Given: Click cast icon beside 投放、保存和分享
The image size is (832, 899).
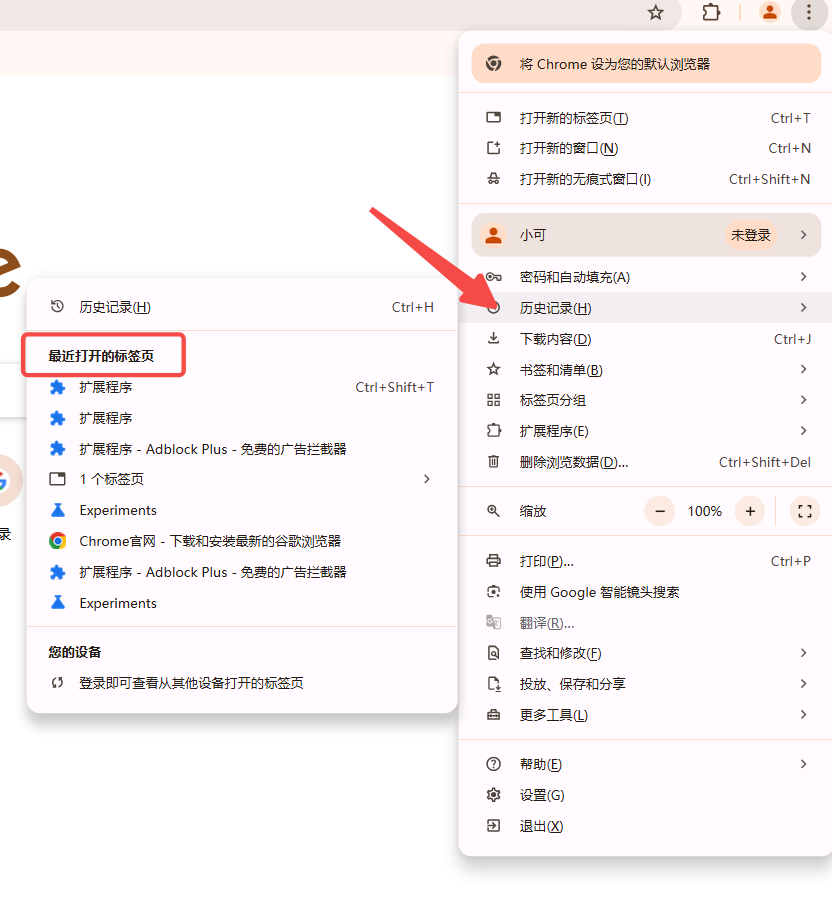Looking at the screenshot, I should (x=493, y=684).
